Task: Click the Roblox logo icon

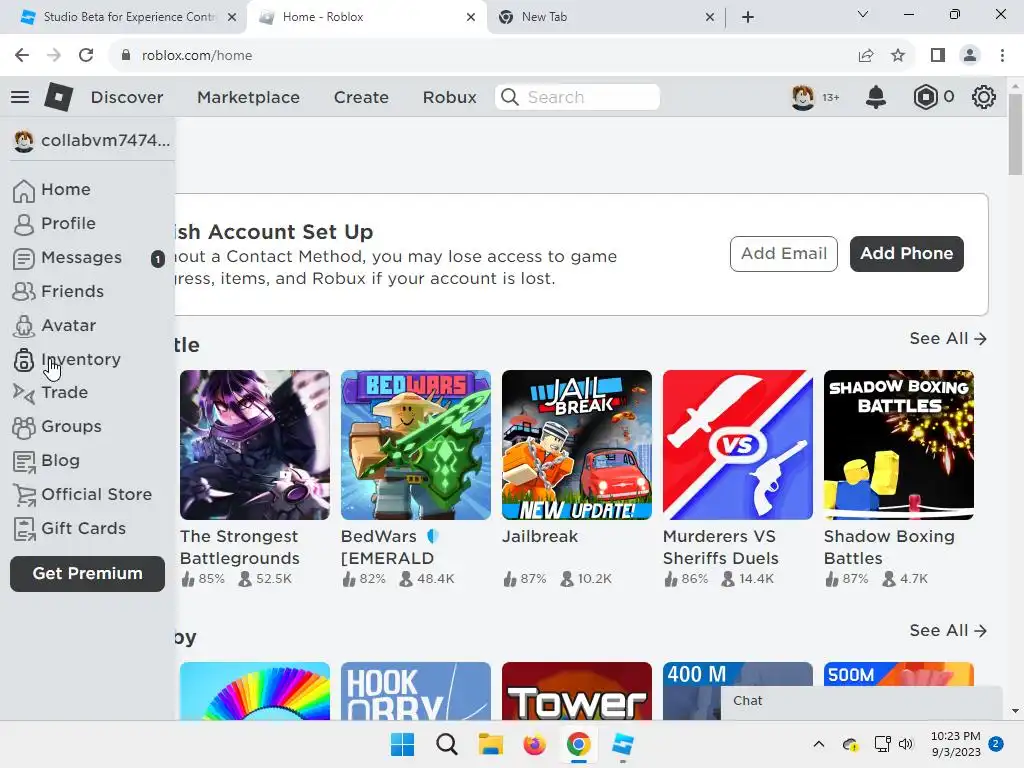Action: click(x=58, y=97)
